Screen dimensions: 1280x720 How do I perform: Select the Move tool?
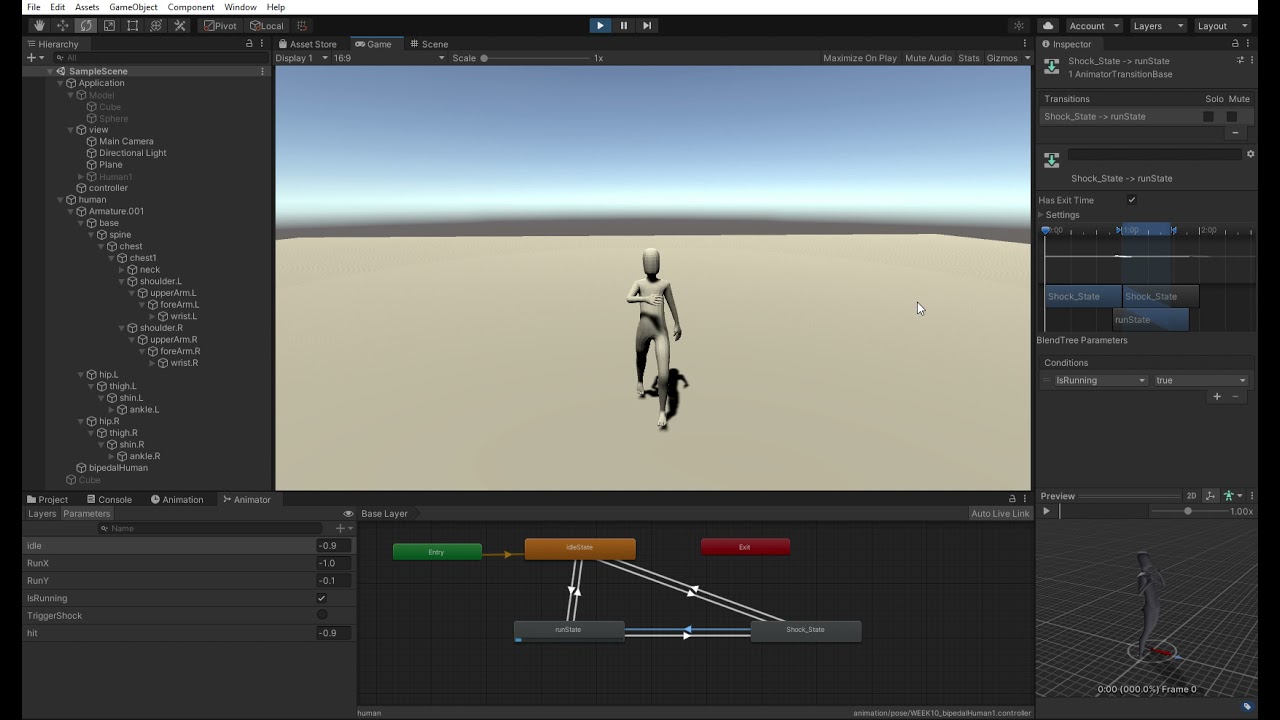tap(62, 25)
